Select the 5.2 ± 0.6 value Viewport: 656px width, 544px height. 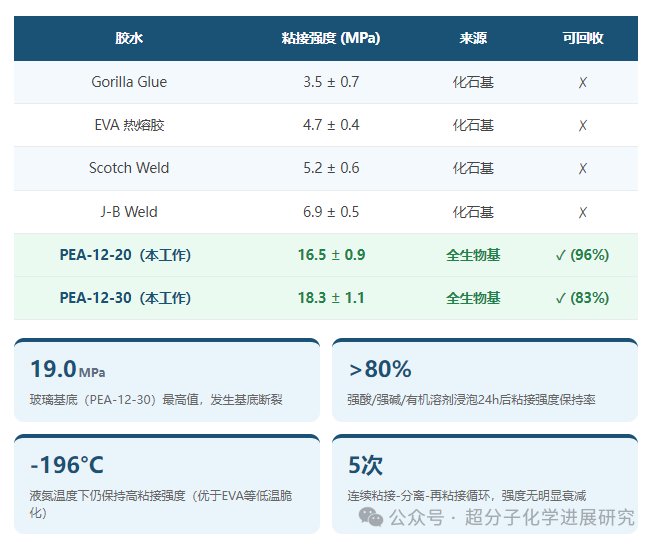[x=331, y=168]
